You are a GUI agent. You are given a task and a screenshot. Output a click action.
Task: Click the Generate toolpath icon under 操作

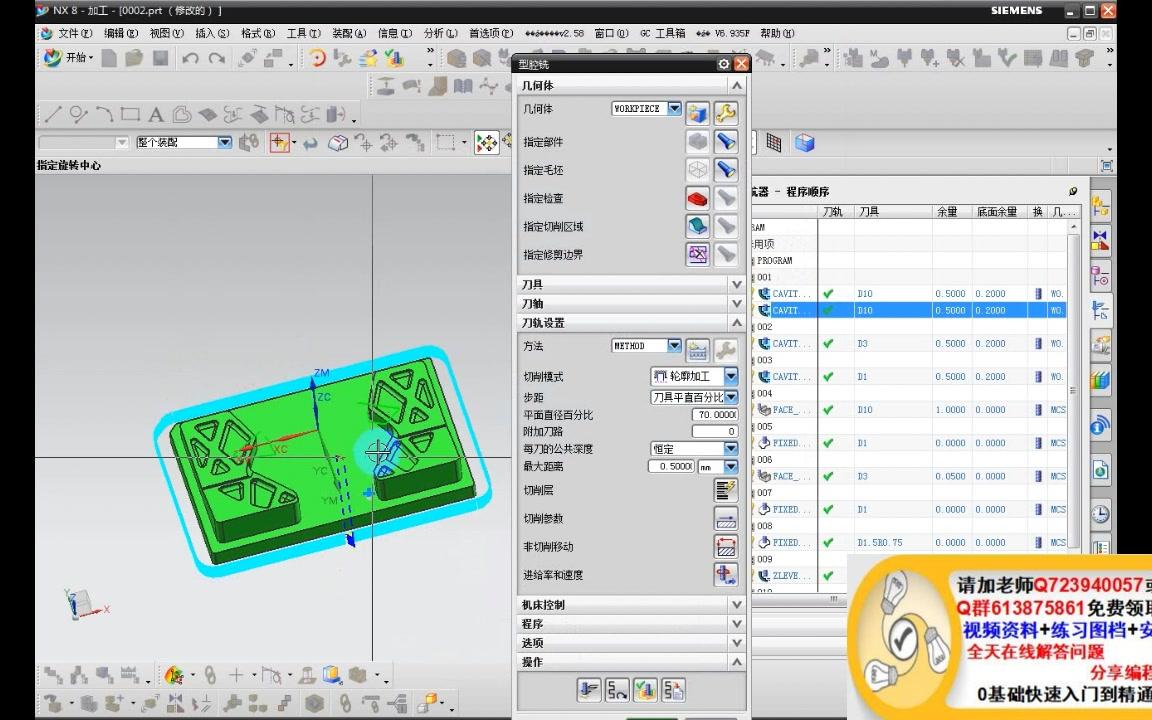589,689
